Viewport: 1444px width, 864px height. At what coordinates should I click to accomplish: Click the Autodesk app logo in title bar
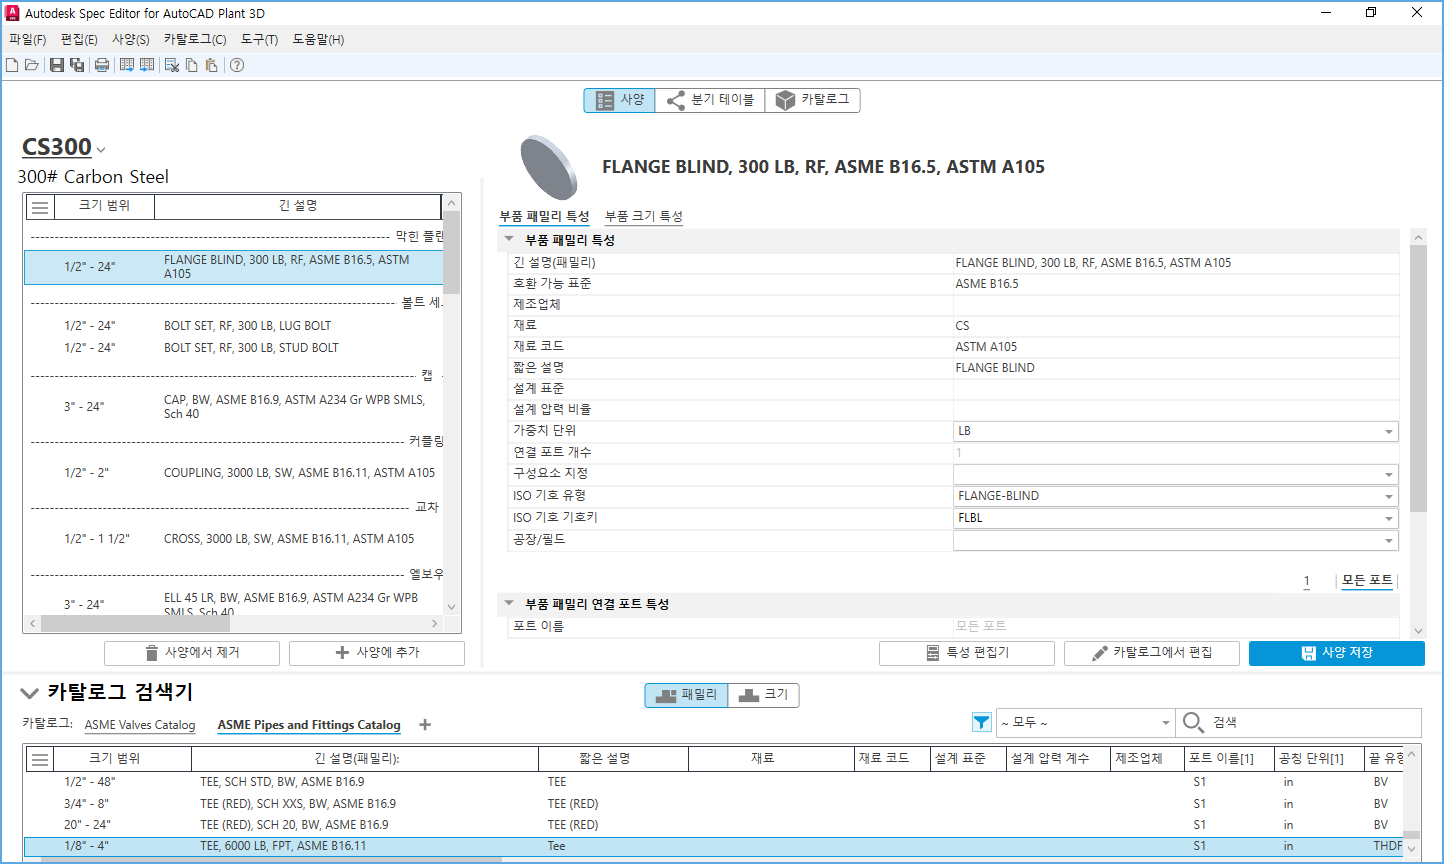coord(13,13)
